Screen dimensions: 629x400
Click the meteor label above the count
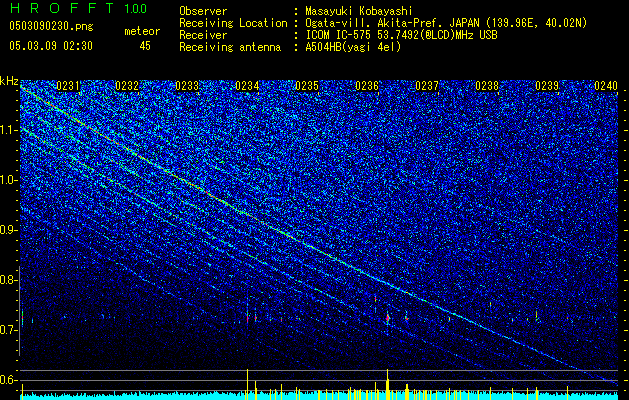coord(142,31)
